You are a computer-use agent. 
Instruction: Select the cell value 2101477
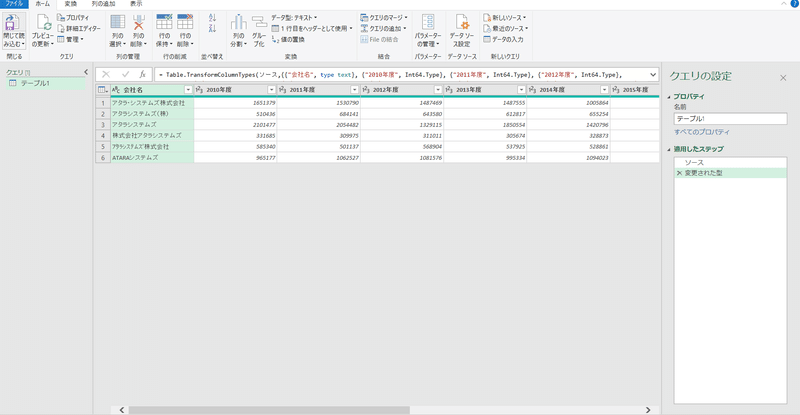pos(235,125)
